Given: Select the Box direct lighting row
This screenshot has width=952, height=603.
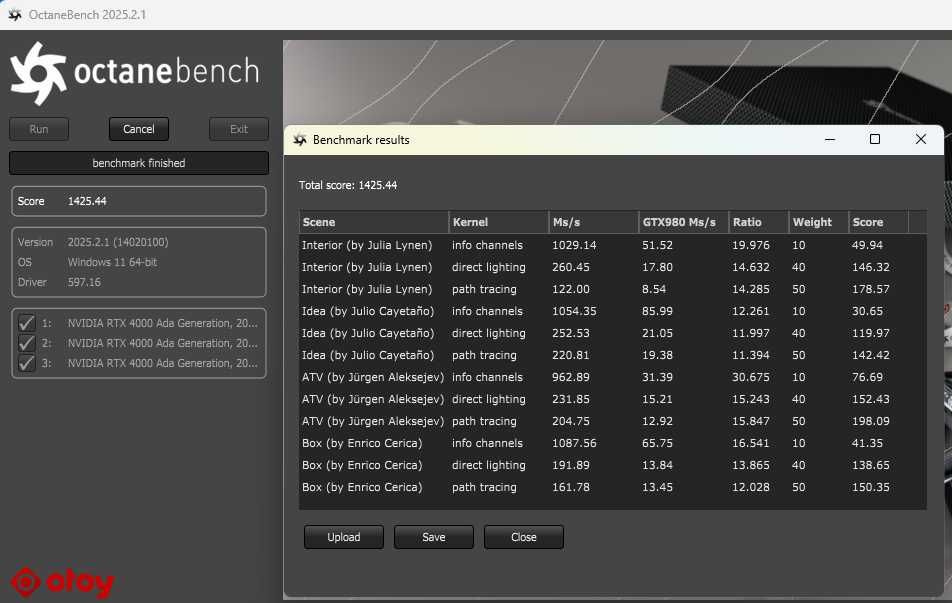Looking at the screenshot, I should tap(613, 465).
